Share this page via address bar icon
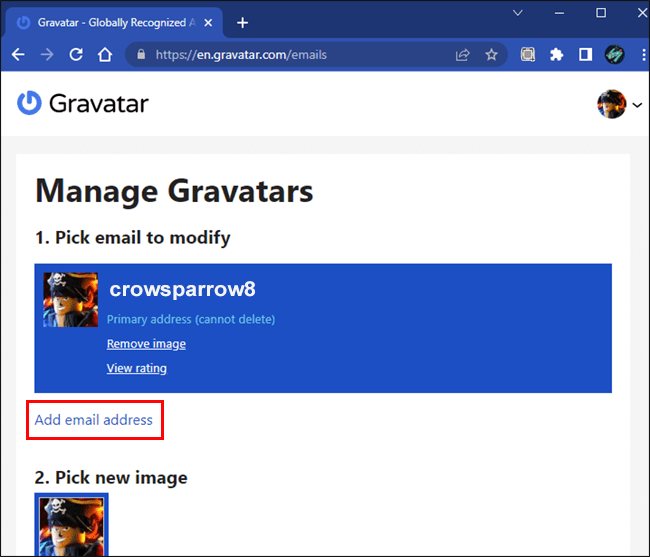The height and width of the screenshot is (557, 650). [x=462, y=54]
